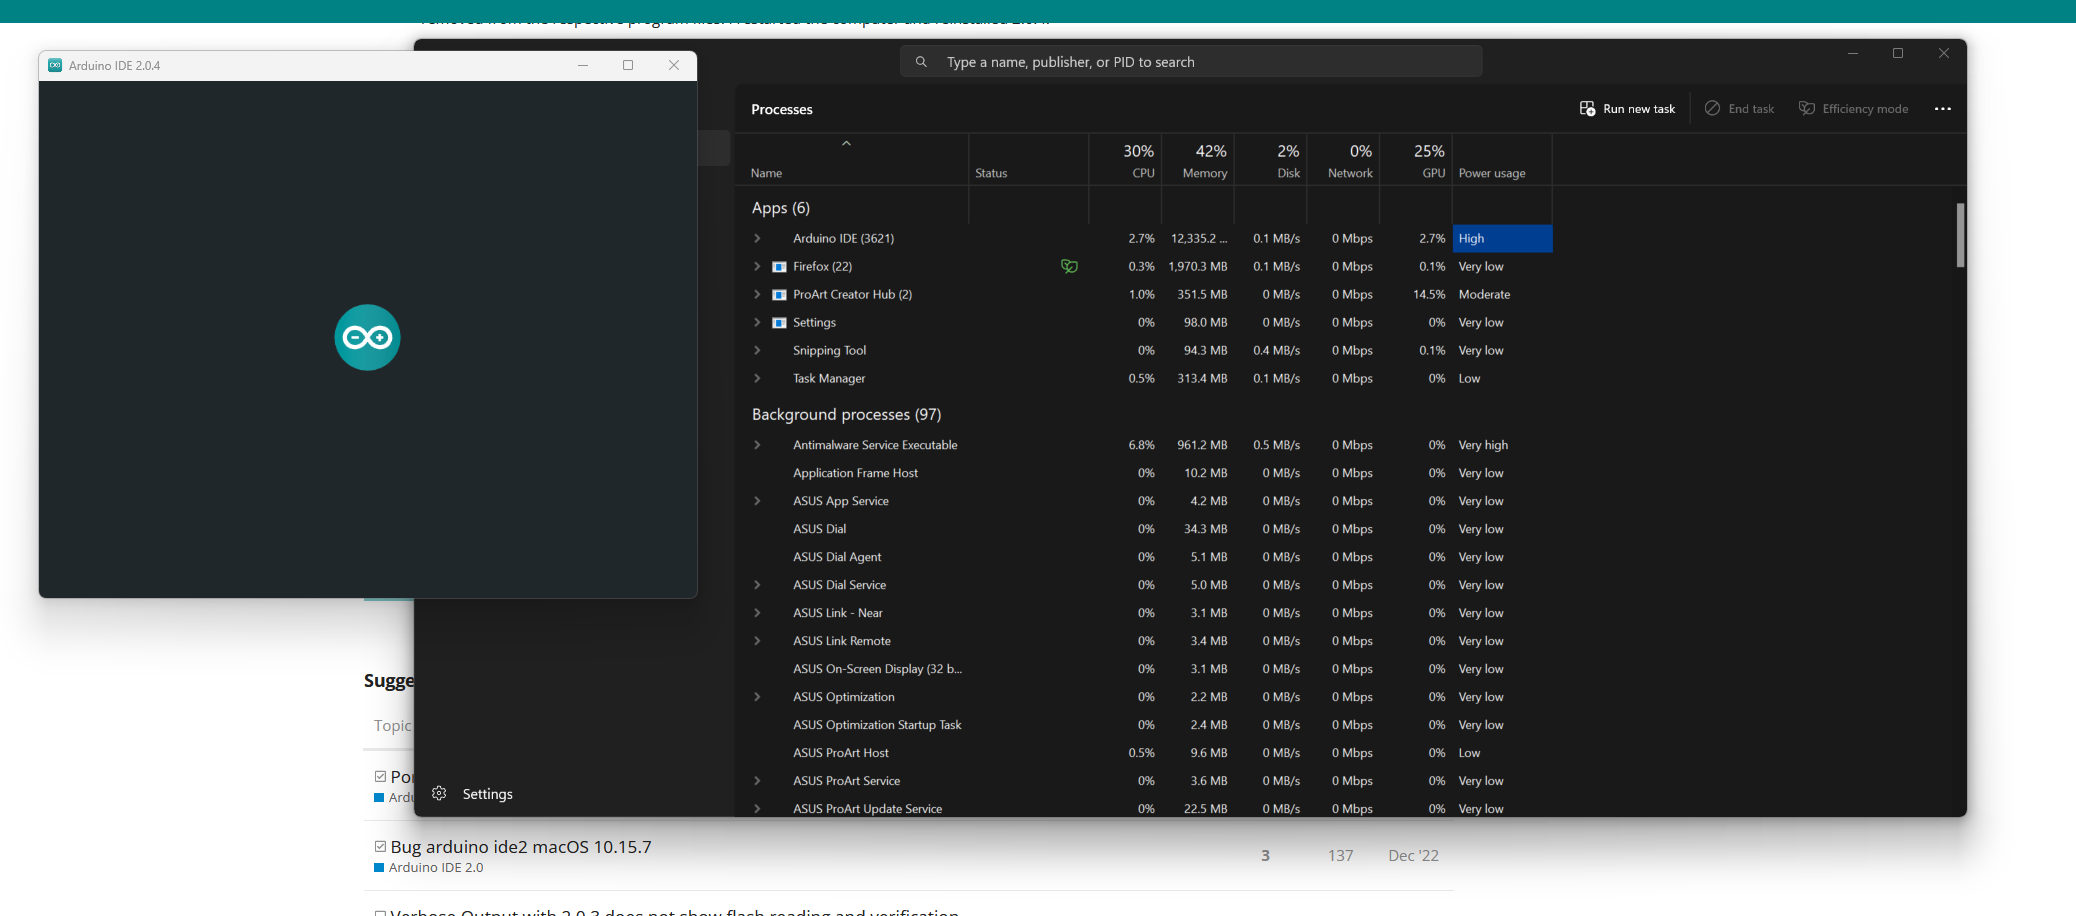Click the Efficiency mode leaf icon in the toolbar
Screen dimensions: 2076x916
pos(1807,109)
